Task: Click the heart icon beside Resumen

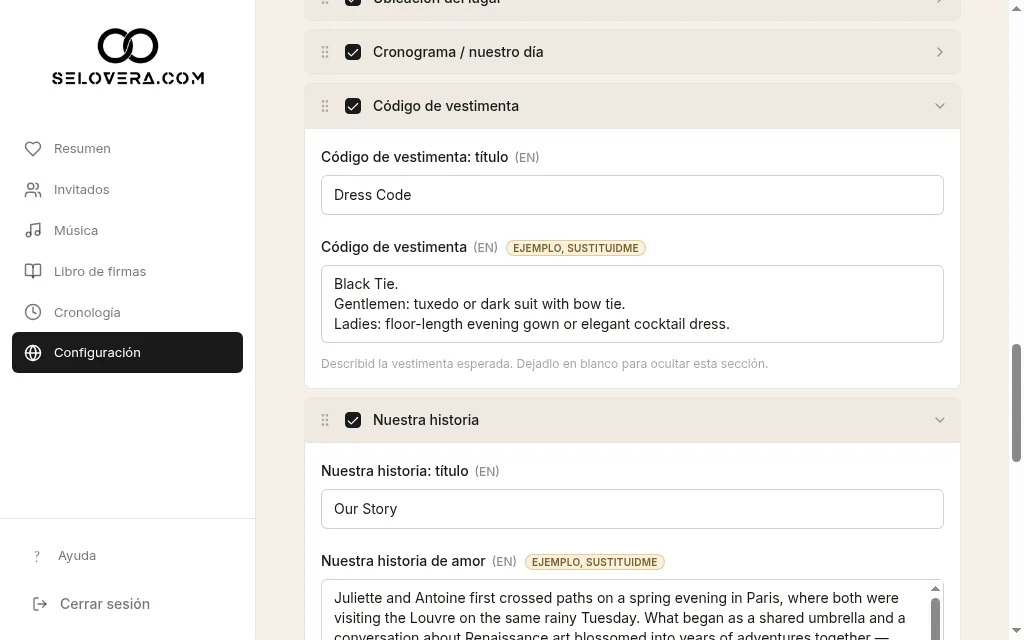Action: (x=33, y=149)
